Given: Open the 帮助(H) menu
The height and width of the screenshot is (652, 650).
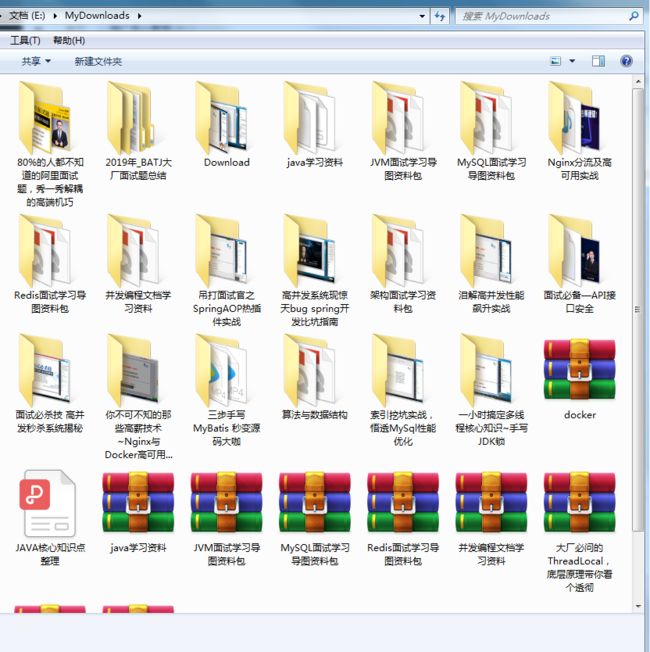Looking at the screenshot, I should [69, 40].
